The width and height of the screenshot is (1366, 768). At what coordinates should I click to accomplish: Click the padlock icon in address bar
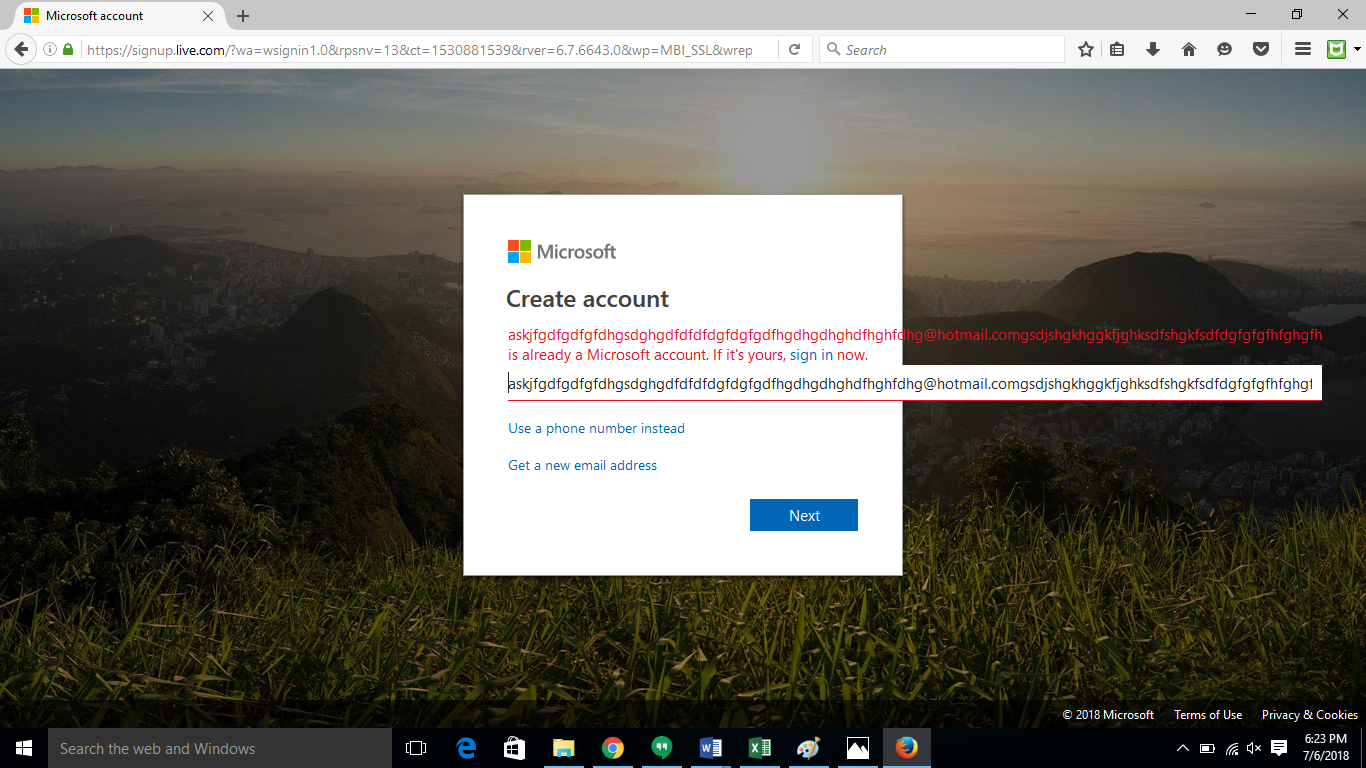coord(66,48)
